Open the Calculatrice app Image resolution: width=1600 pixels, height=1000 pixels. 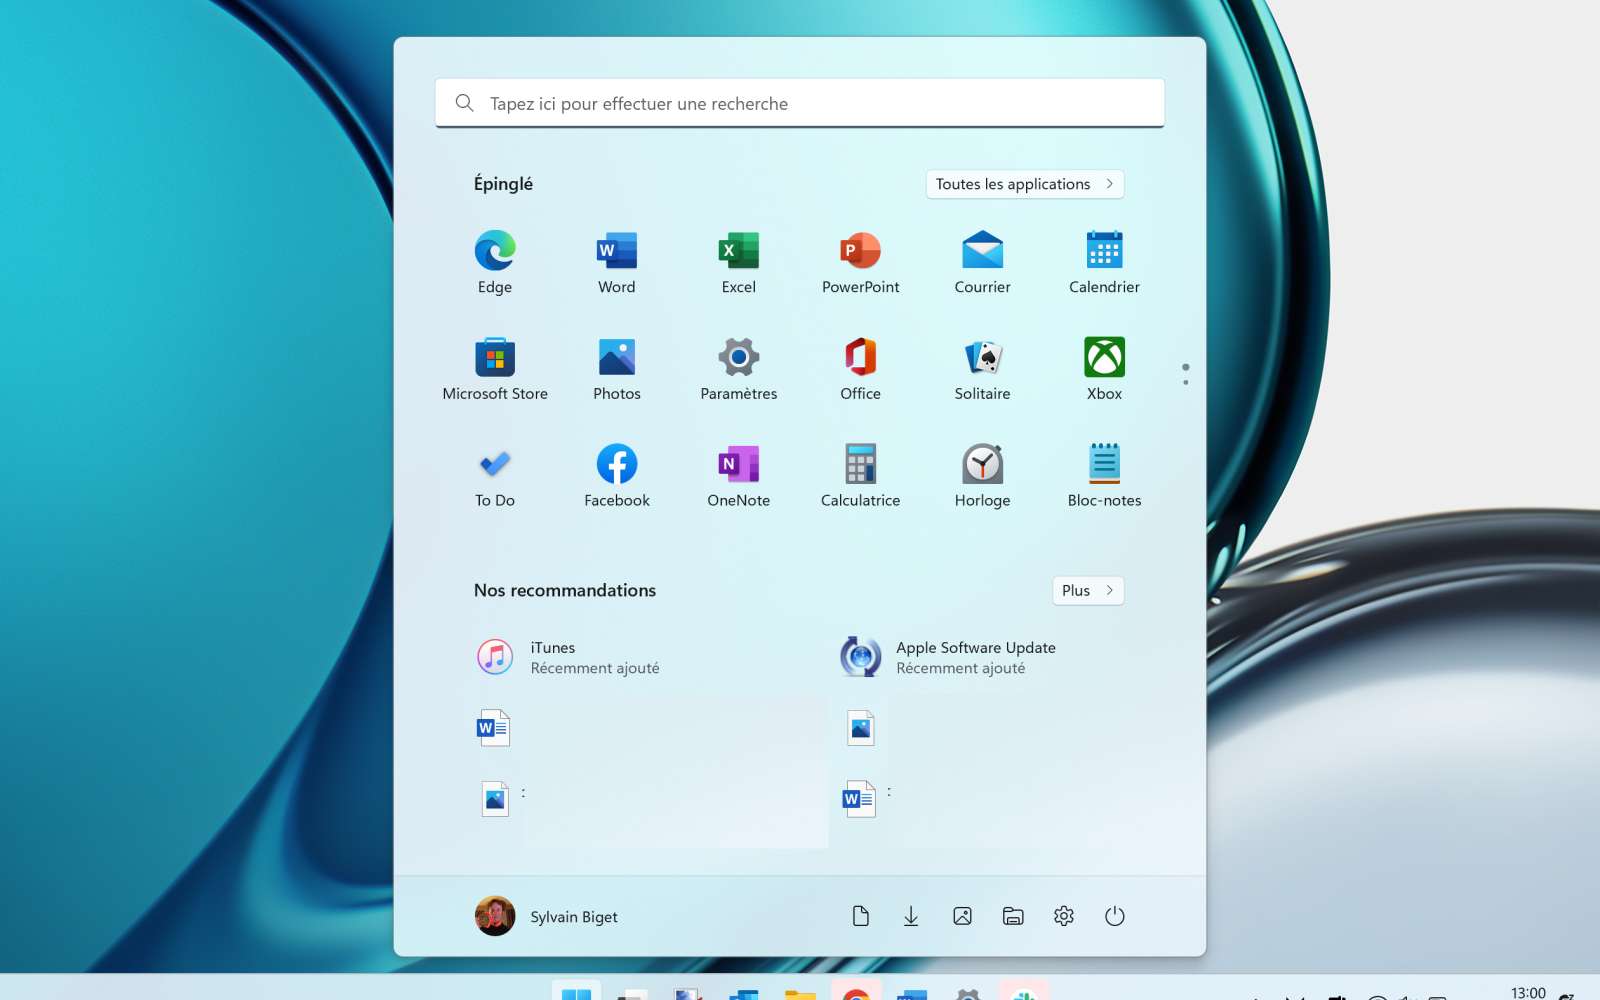(861, 477)
